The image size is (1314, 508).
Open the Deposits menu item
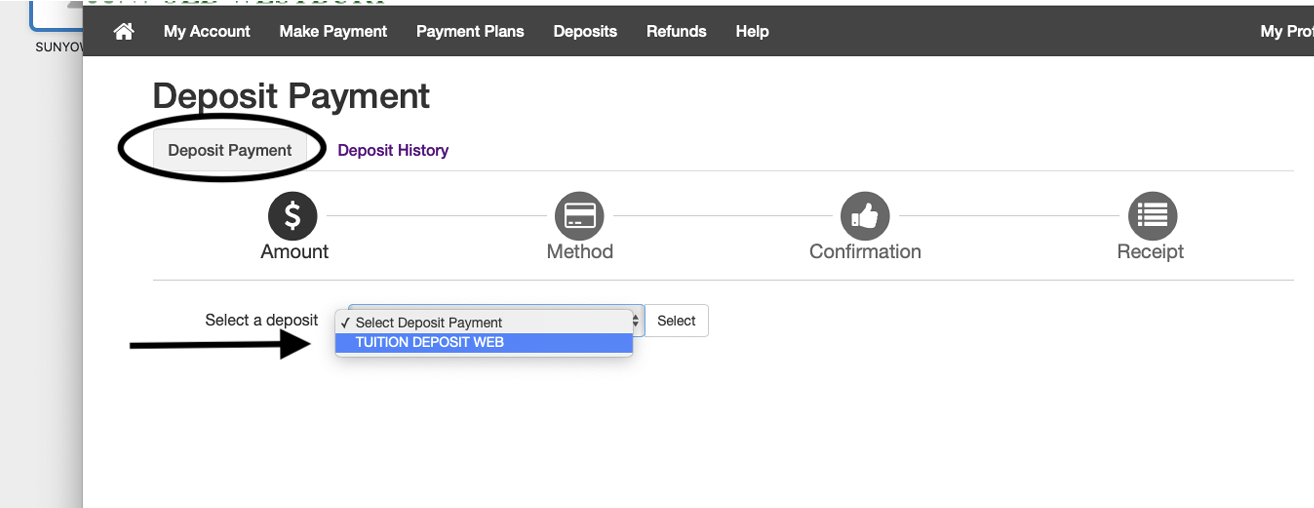(585, 31)
